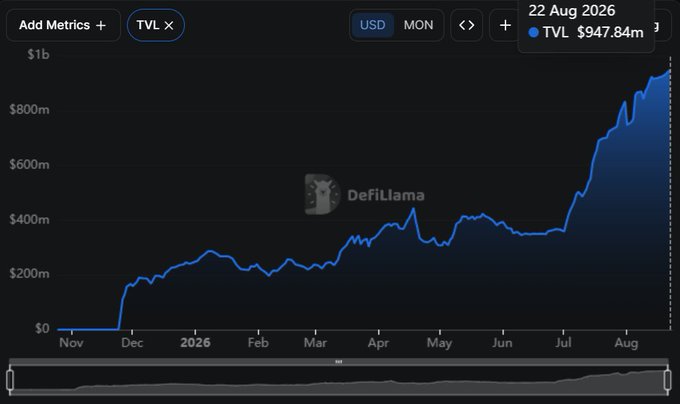Click the Aug x-axis label
Viewport: 680px width, 404px height.
[x=626, y=343]
